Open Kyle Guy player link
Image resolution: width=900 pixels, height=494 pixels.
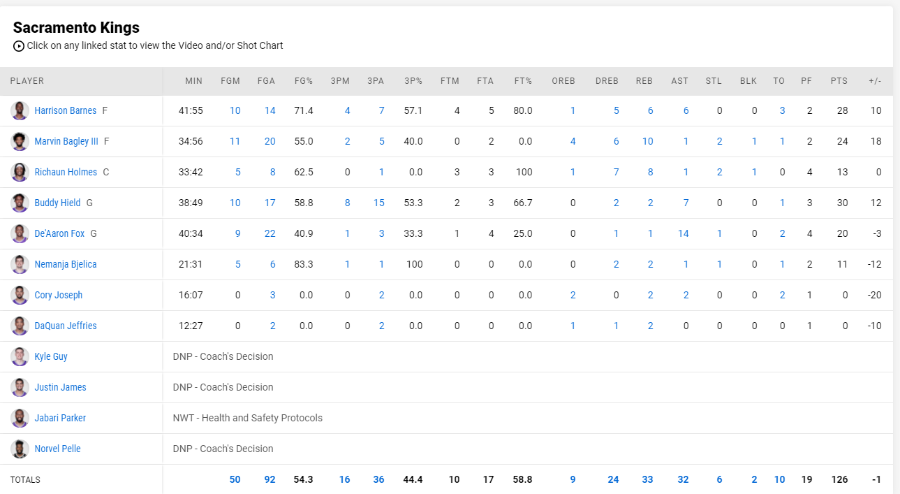(x=51, y=356)
